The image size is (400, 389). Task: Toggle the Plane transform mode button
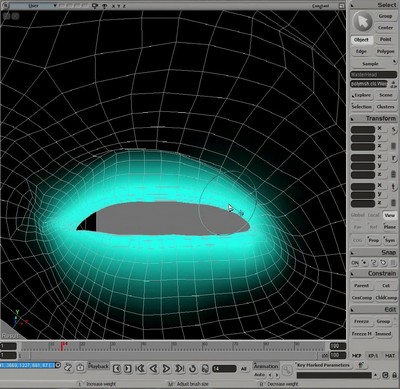click(x=390, y=227)
